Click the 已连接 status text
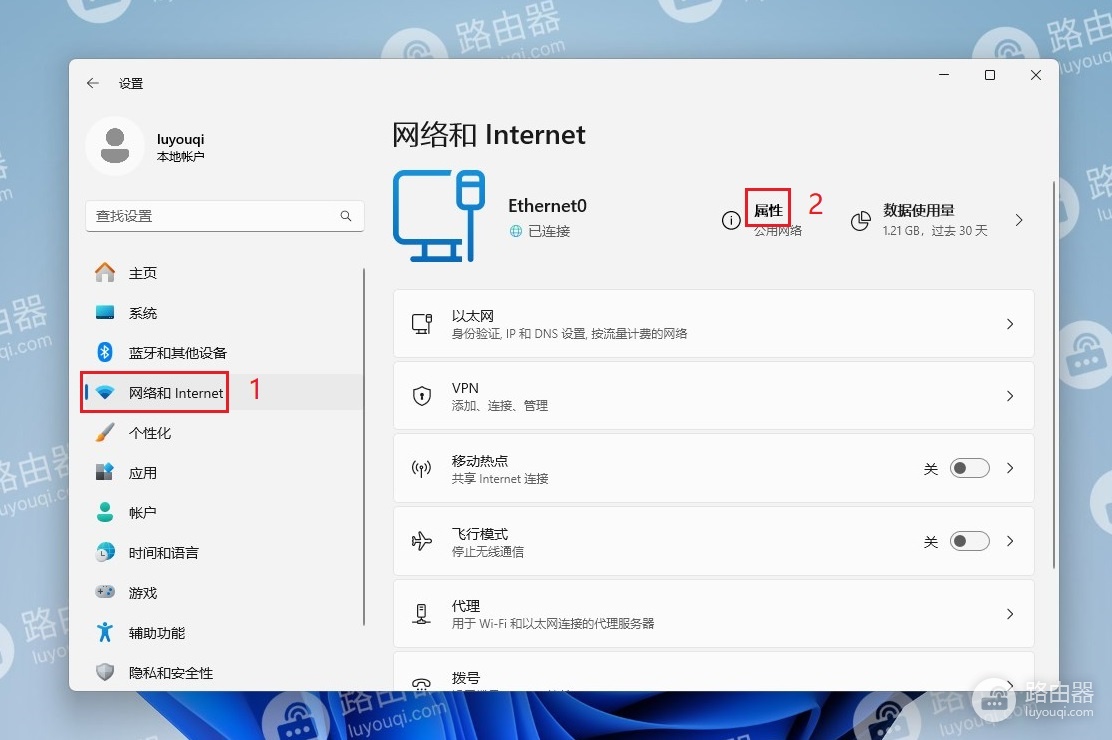Screen dimensions: 1112x740 click(x=549, y=231)
